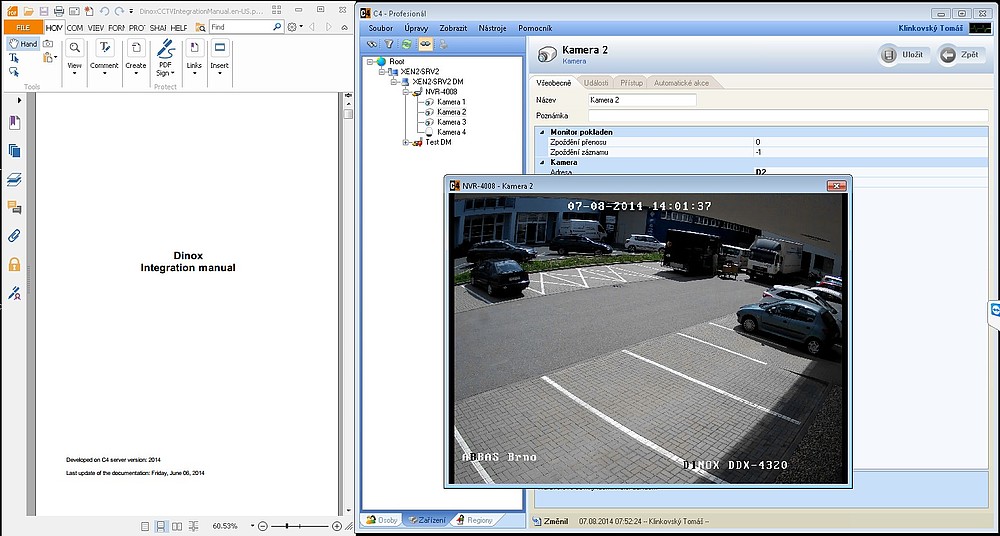Activate the snapshot camera tool
The width and height of the screenshot is (1000, 536).
point(48,44)
